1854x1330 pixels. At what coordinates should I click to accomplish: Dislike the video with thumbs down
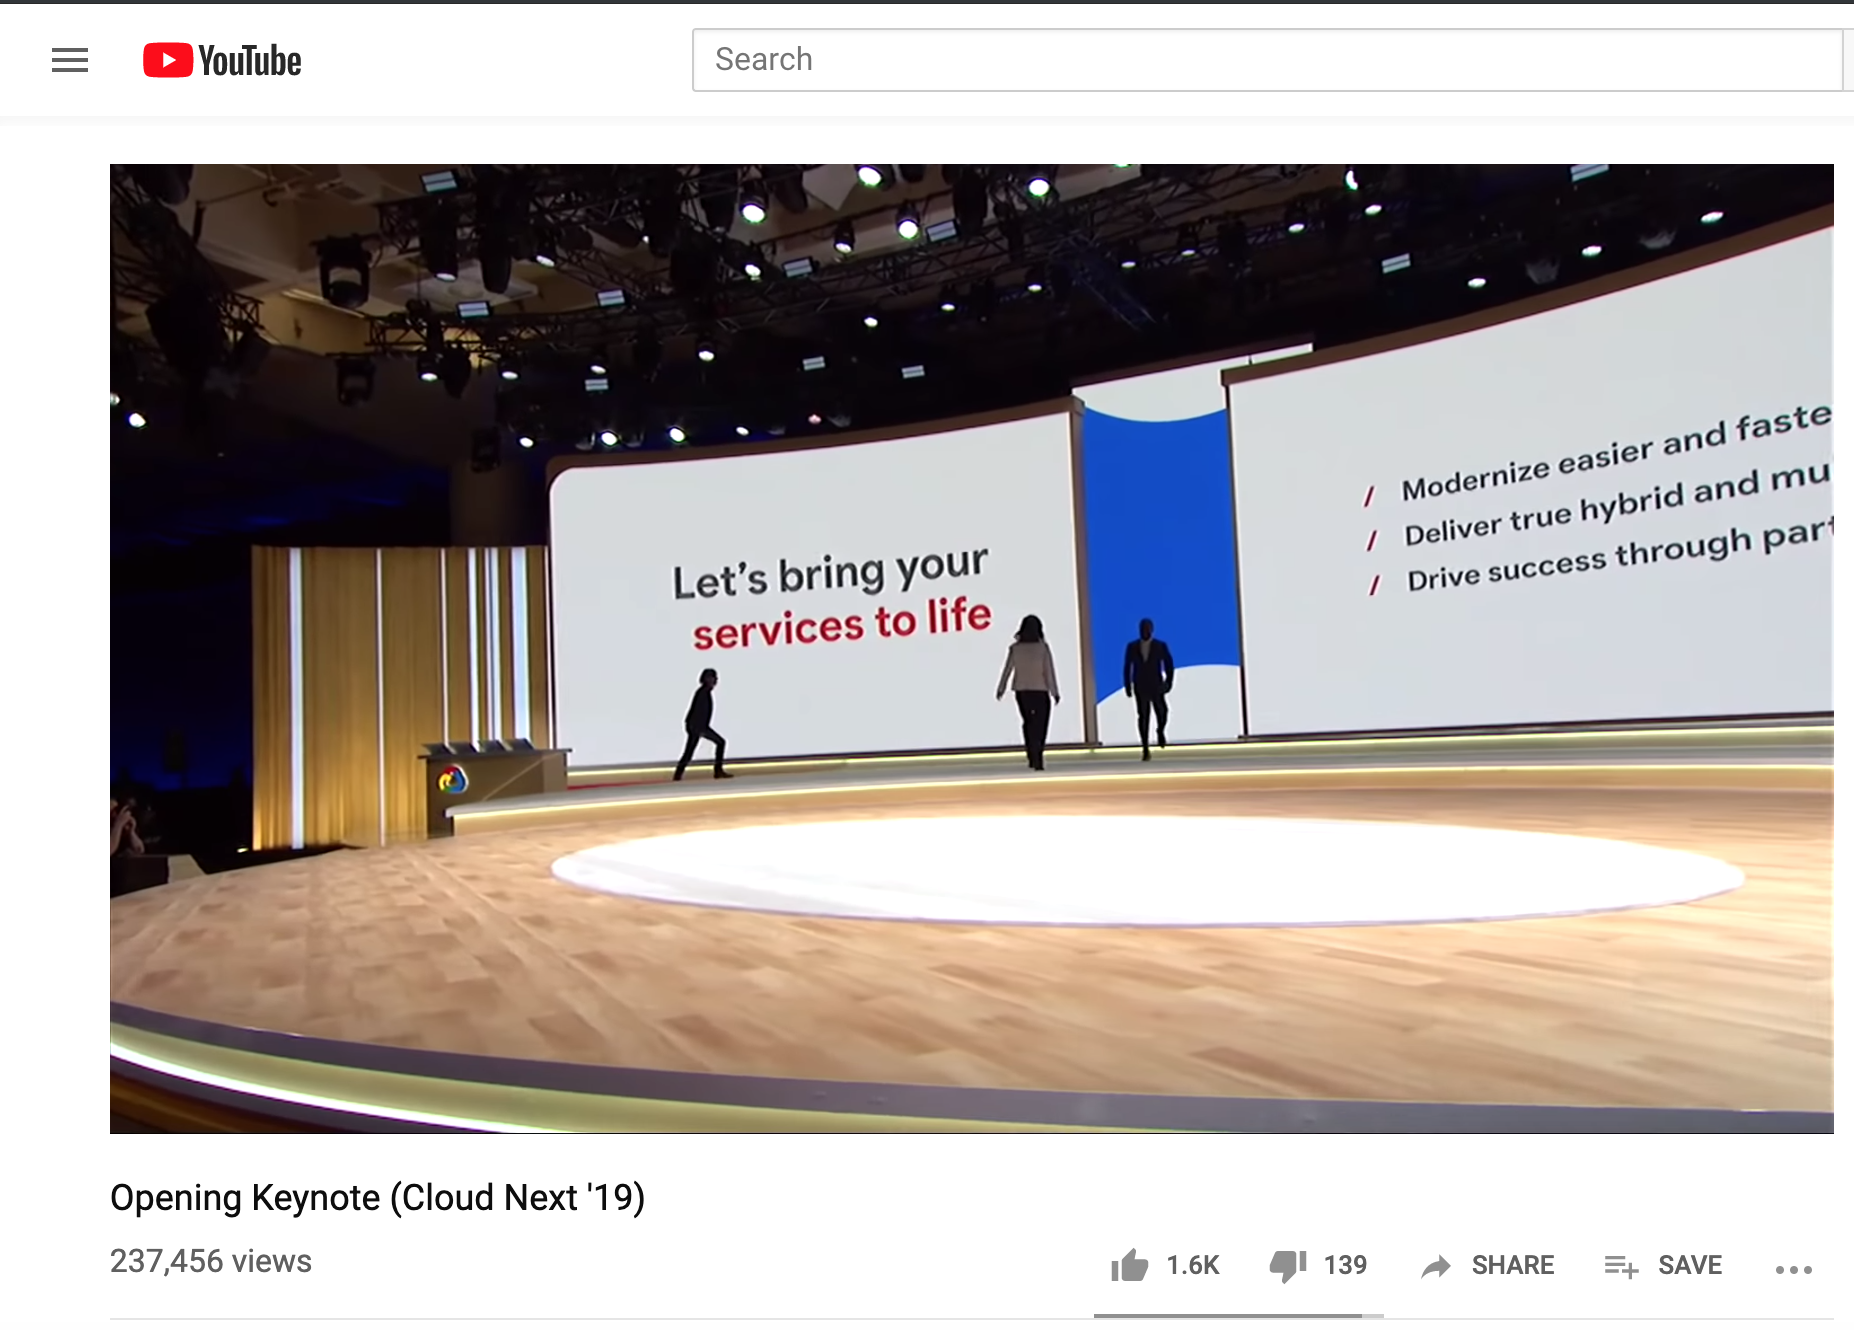1288,1266
